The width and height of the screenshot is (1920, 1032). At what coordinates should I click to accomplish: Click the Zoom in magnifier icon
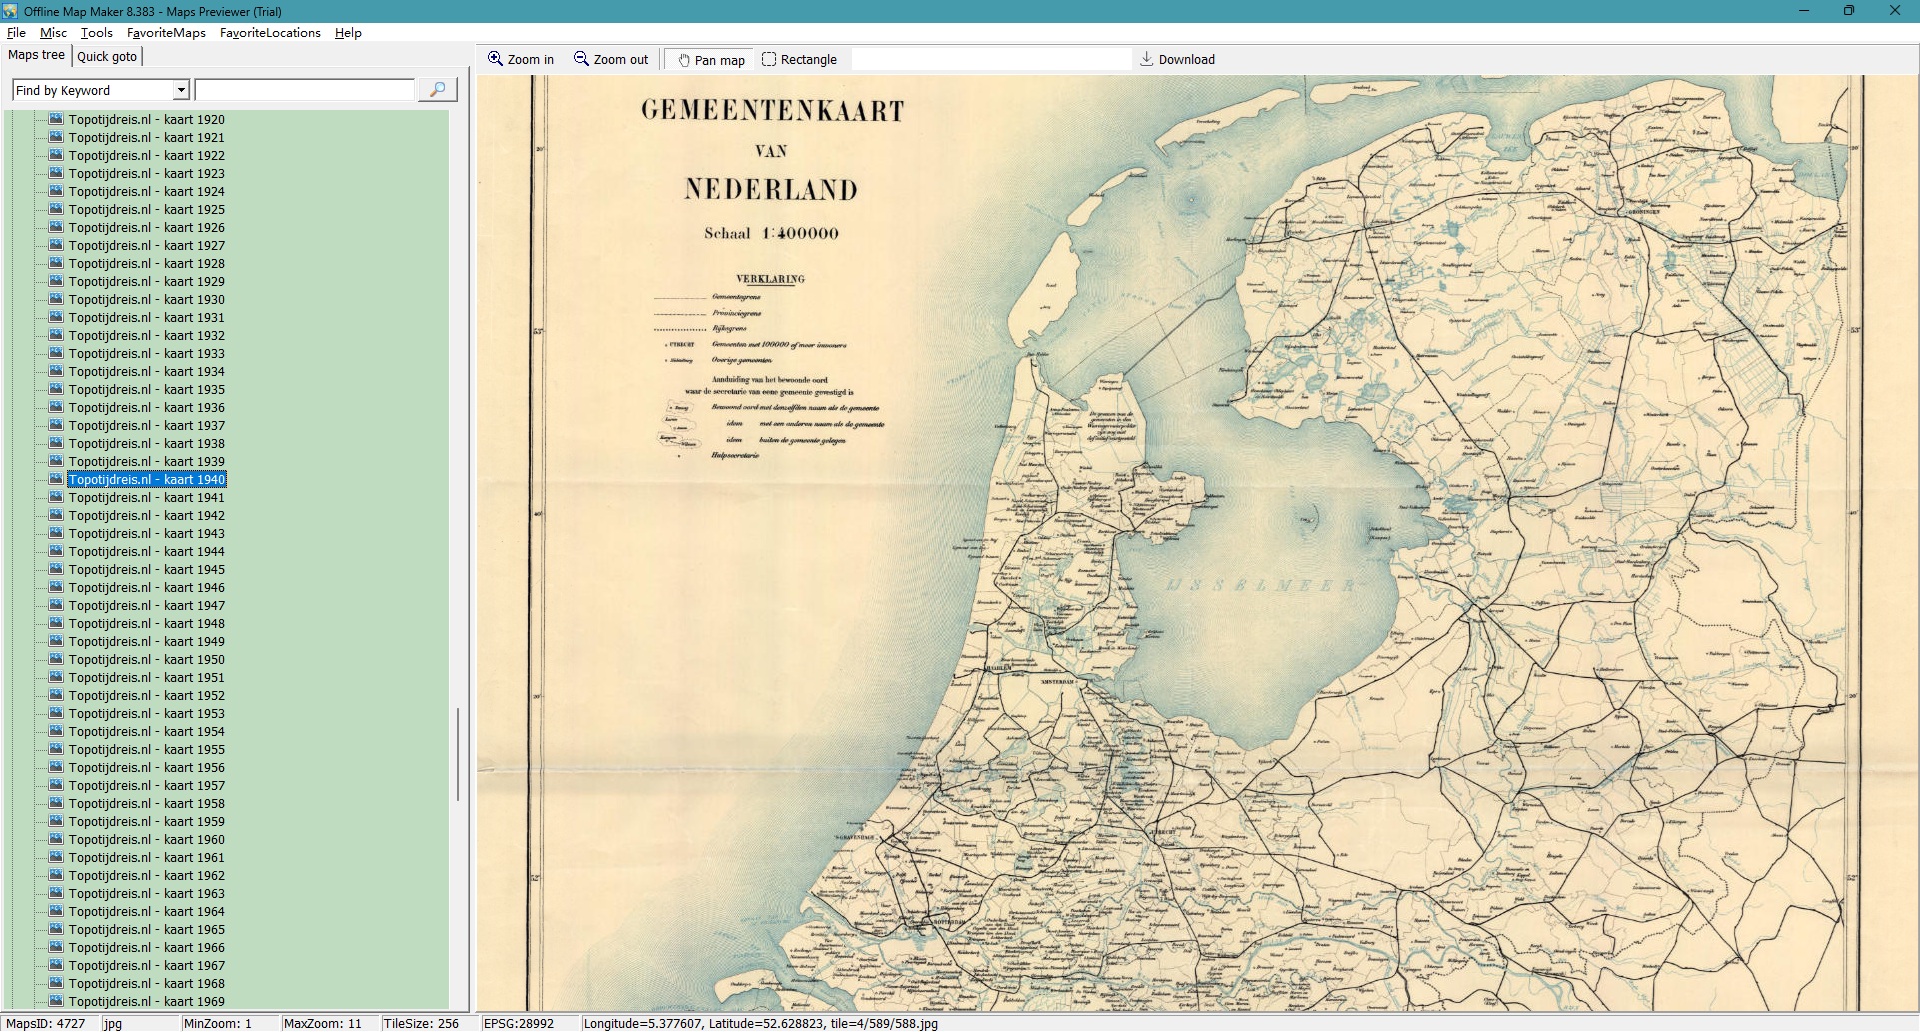[x=495, y=59]
